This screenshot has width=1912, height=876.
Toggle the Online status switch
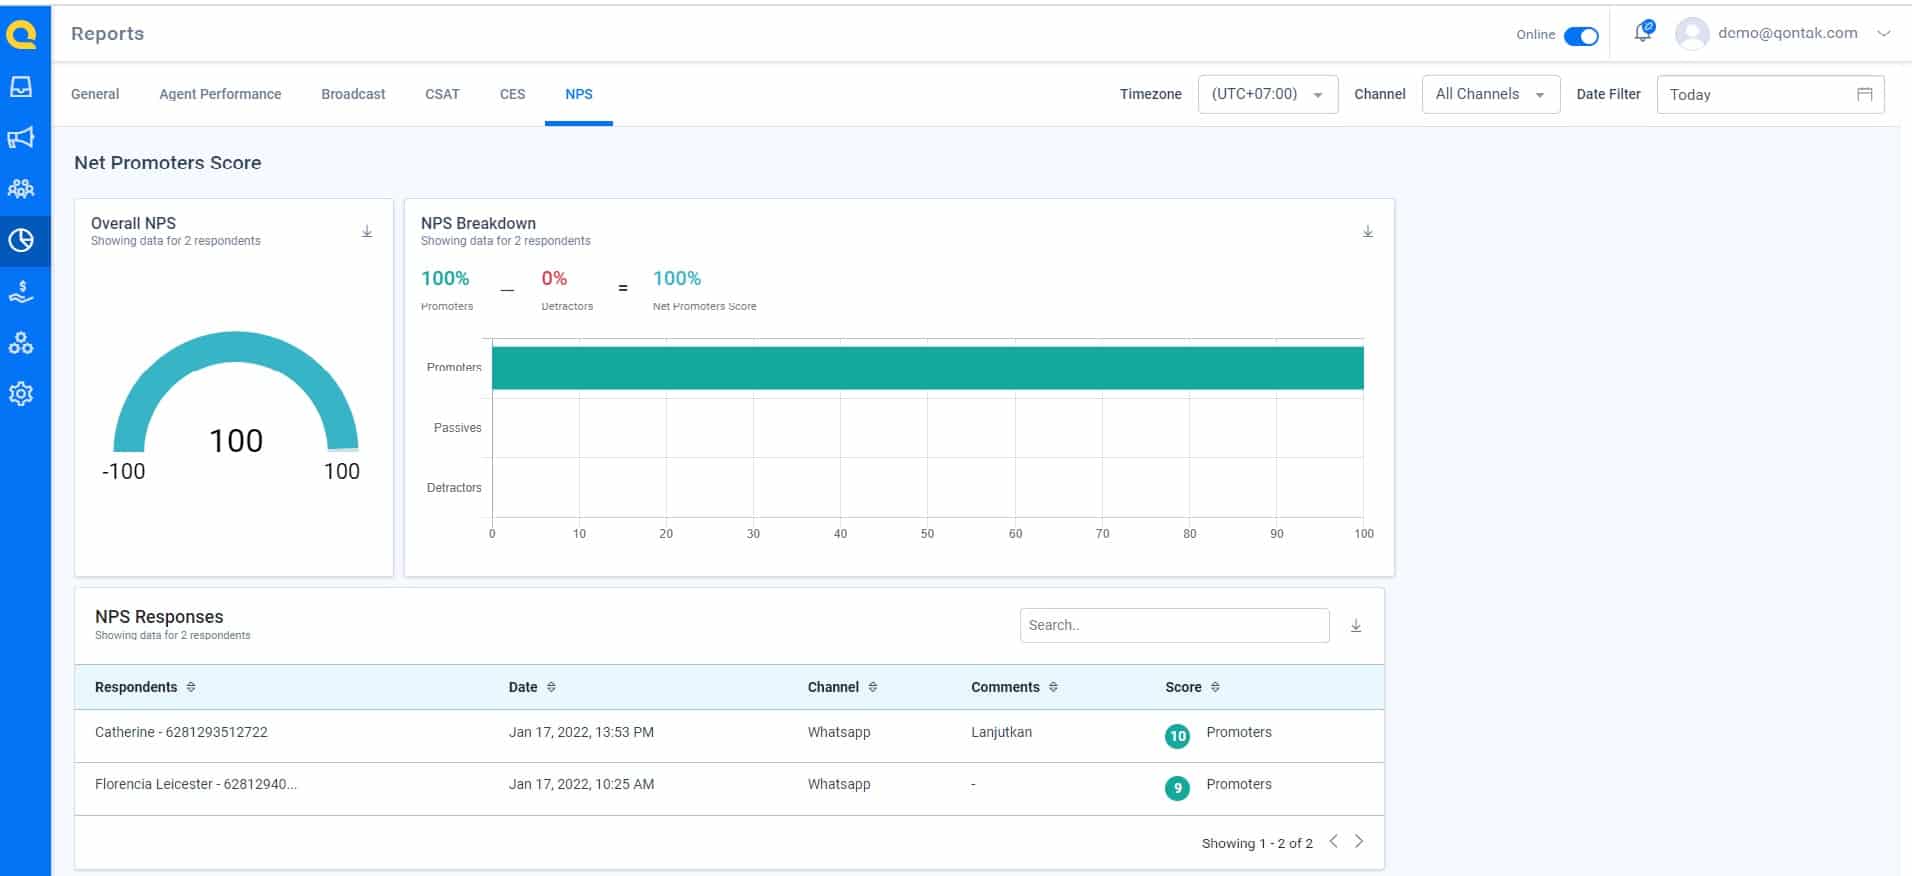coord(1581,36)
